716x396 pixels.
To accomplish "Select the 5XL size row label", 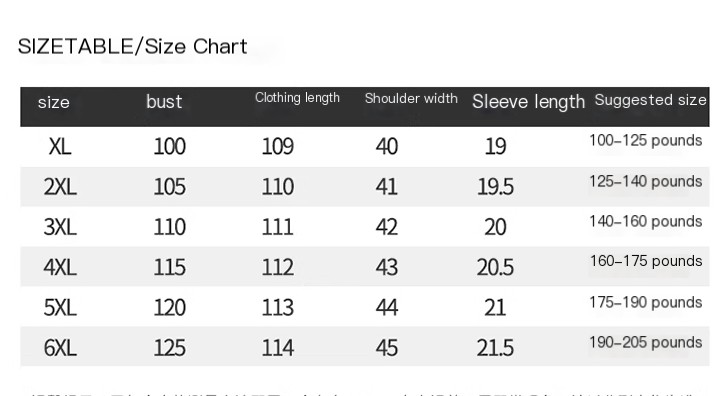I will pos(60,307).
